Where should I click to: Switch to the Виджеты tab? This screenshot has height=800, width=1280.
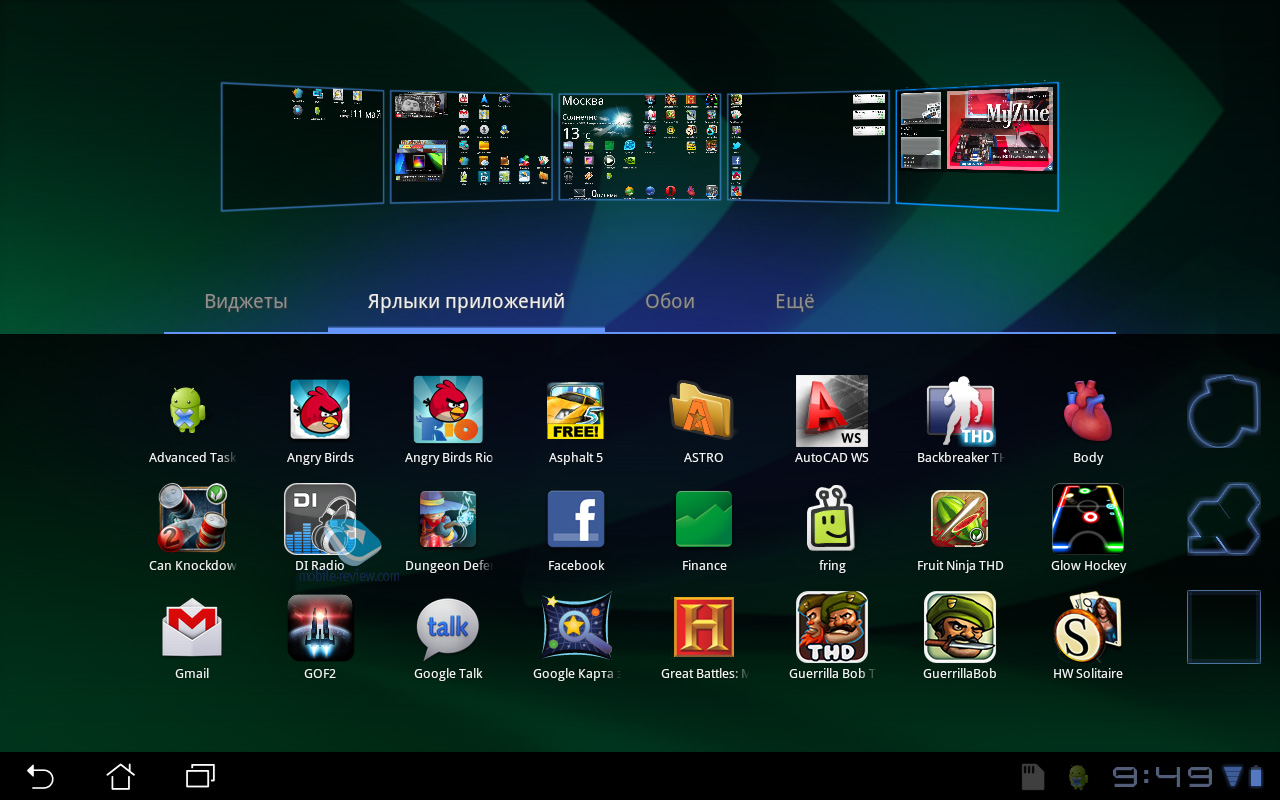coord(246,301)
